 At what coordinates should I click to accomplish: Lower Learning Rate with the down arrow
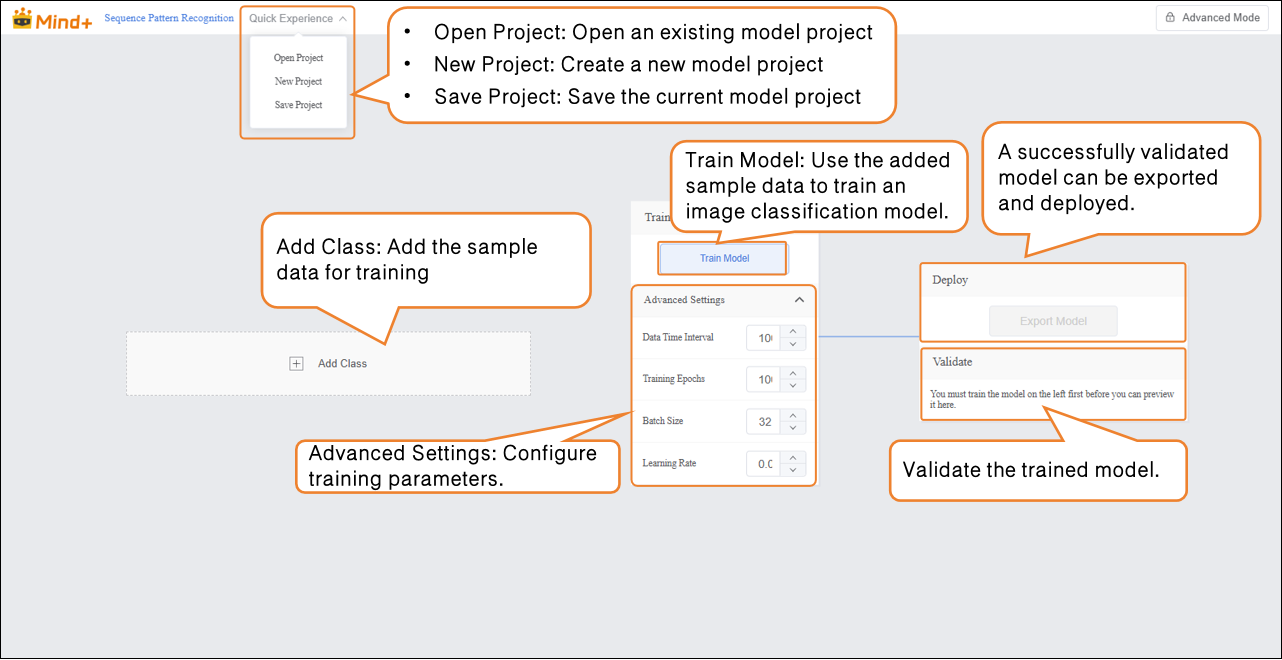pyautogui.click(x=792, y=470)
